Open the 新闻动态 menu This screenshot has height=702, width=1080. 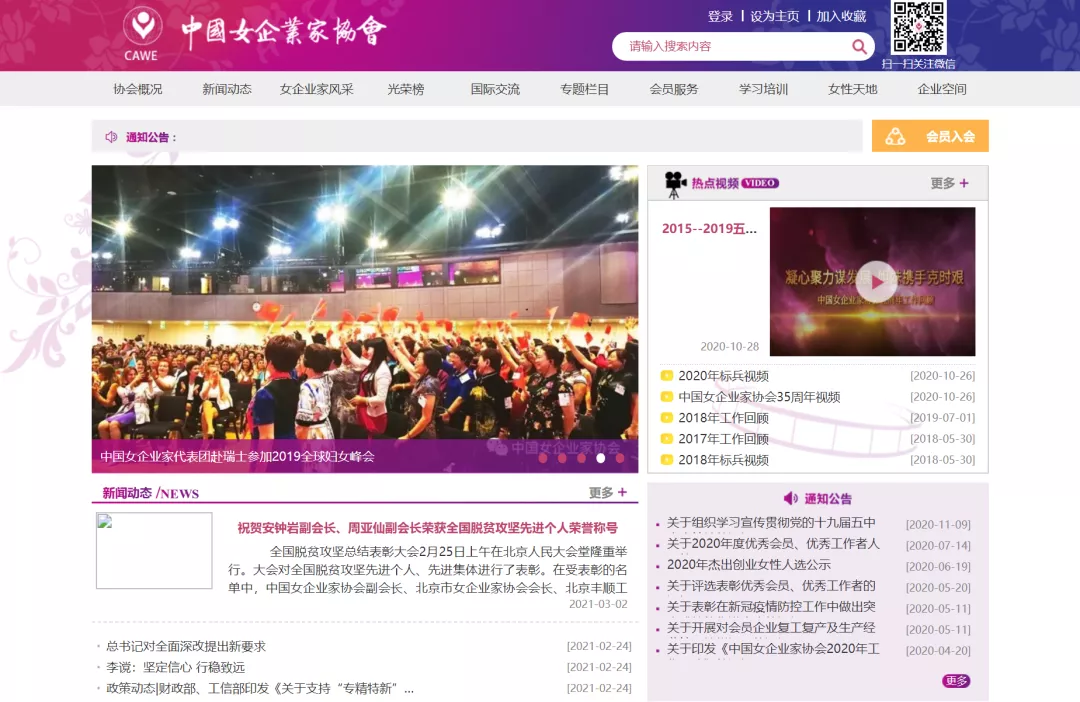point(227,89)
